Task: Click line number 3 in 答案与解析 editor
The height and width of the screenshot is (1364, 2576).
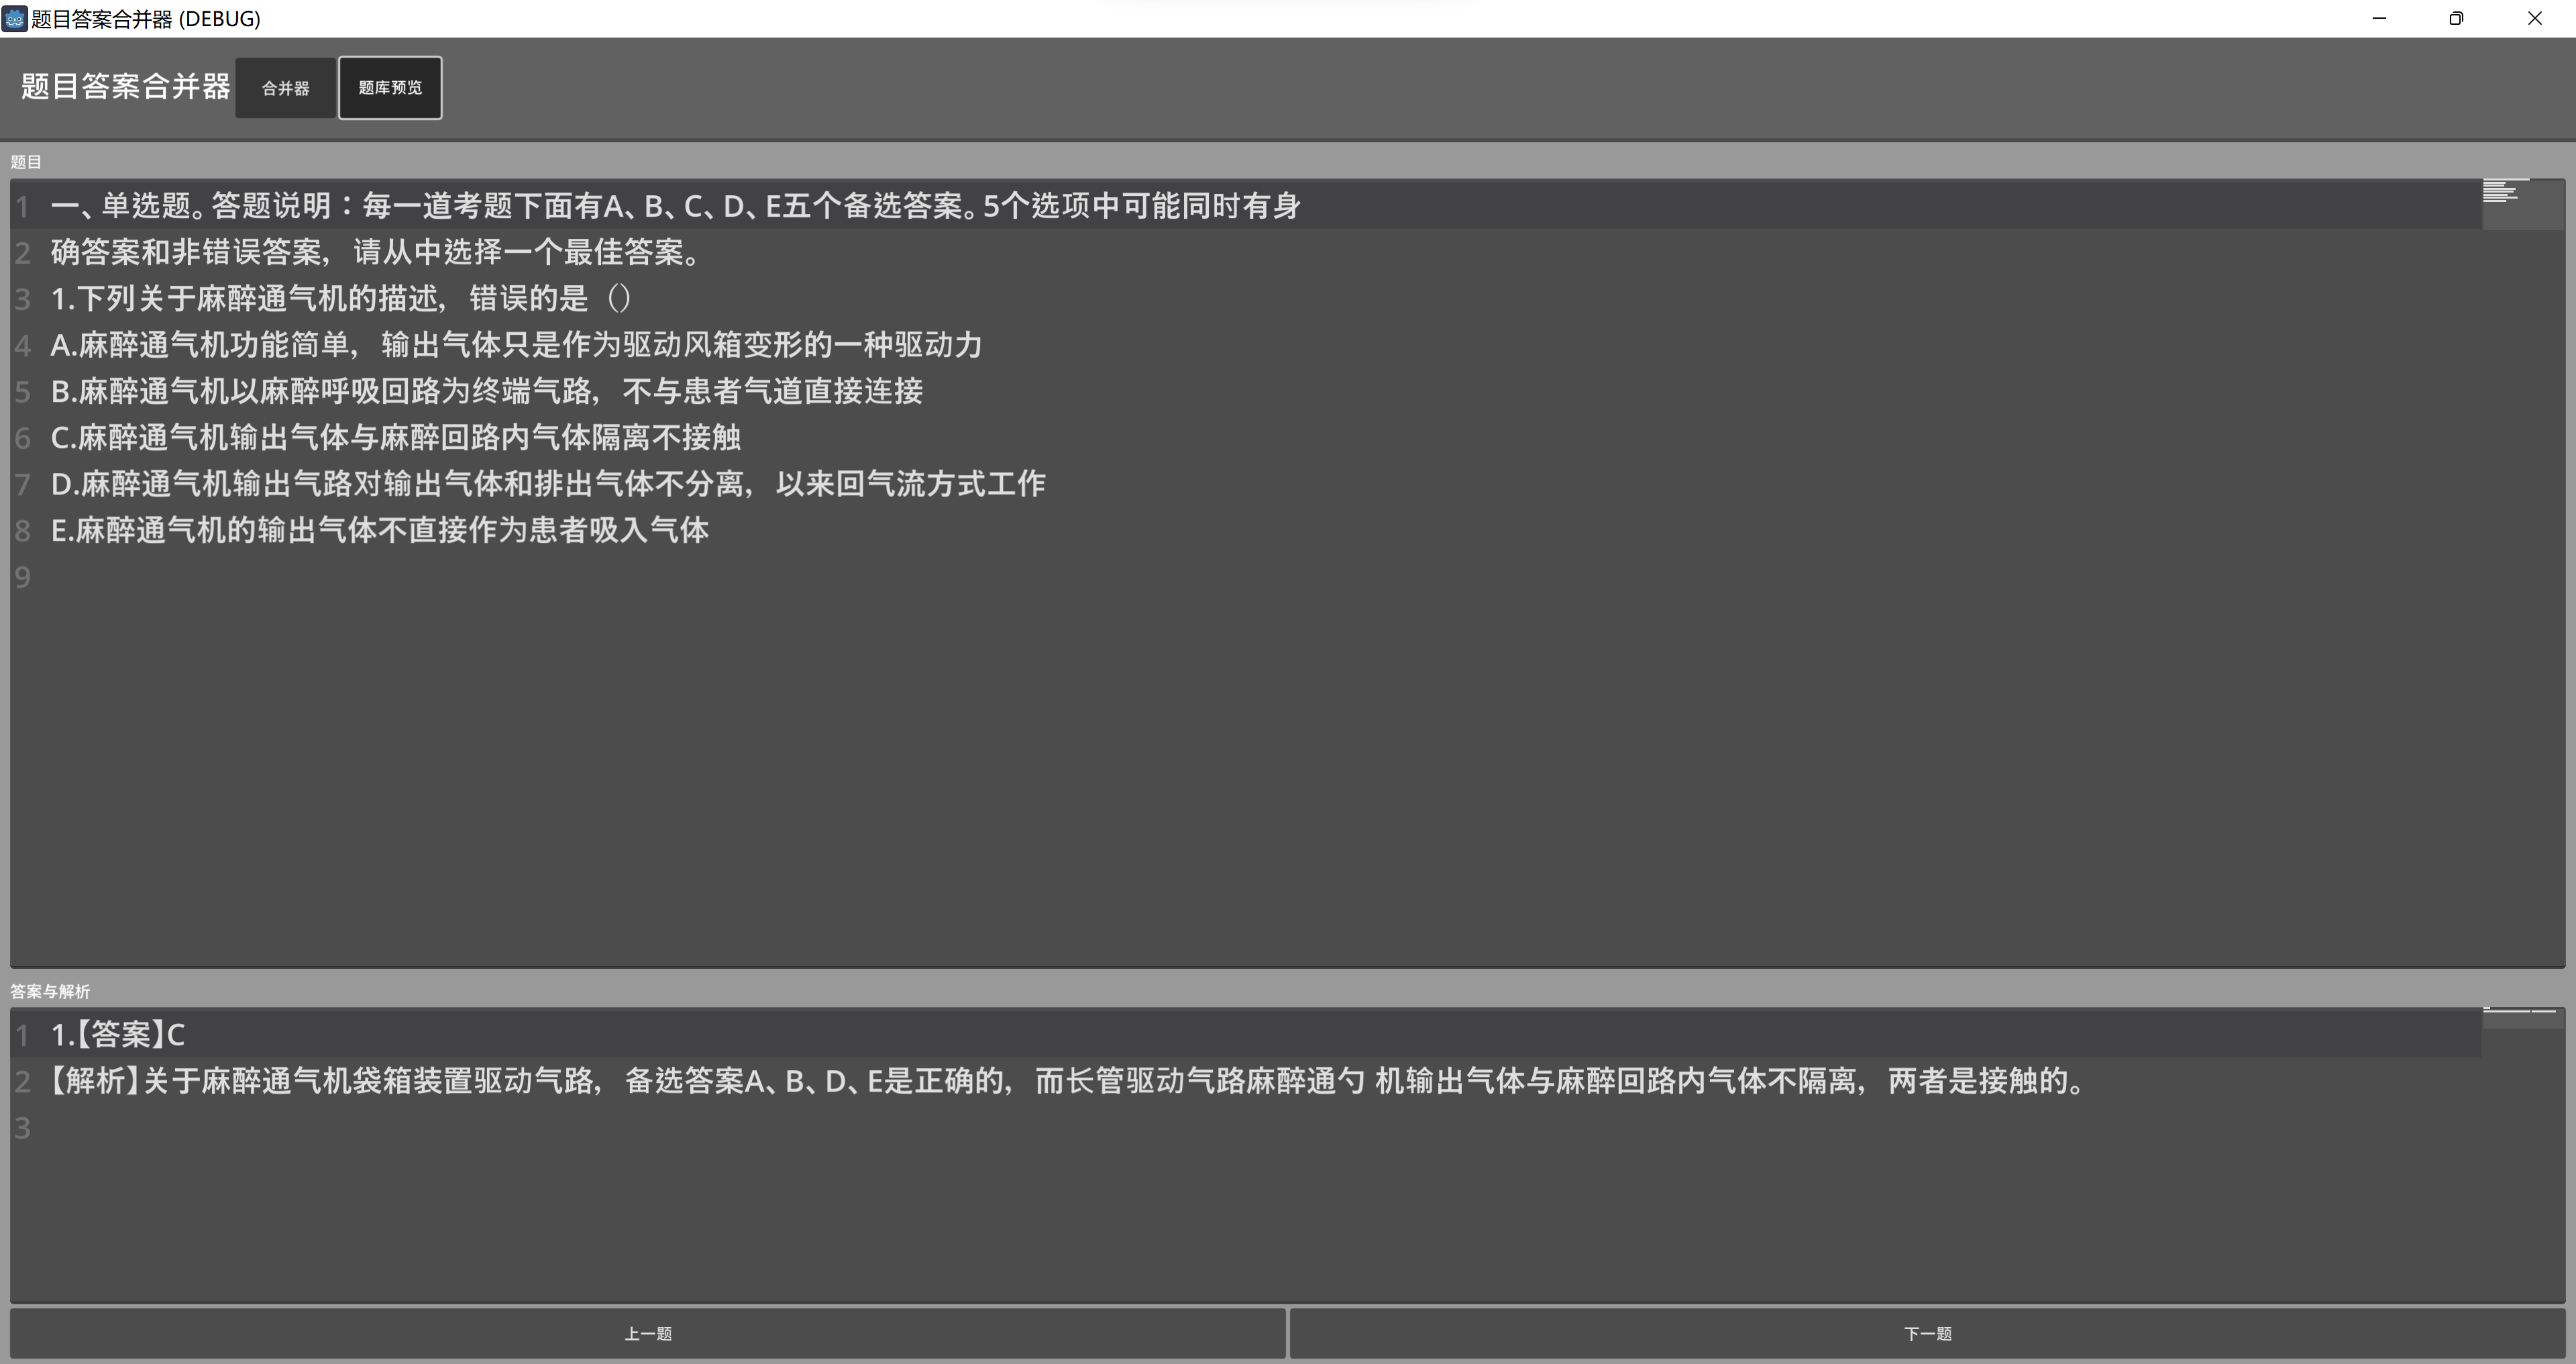Action: [23, 1128]
